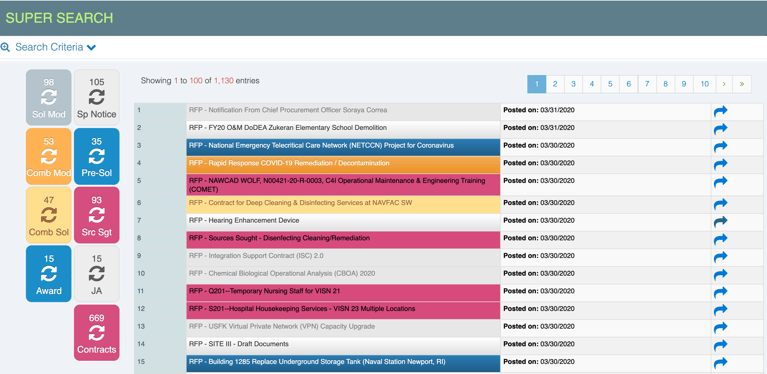Go to results page 4

coord(592,84)
